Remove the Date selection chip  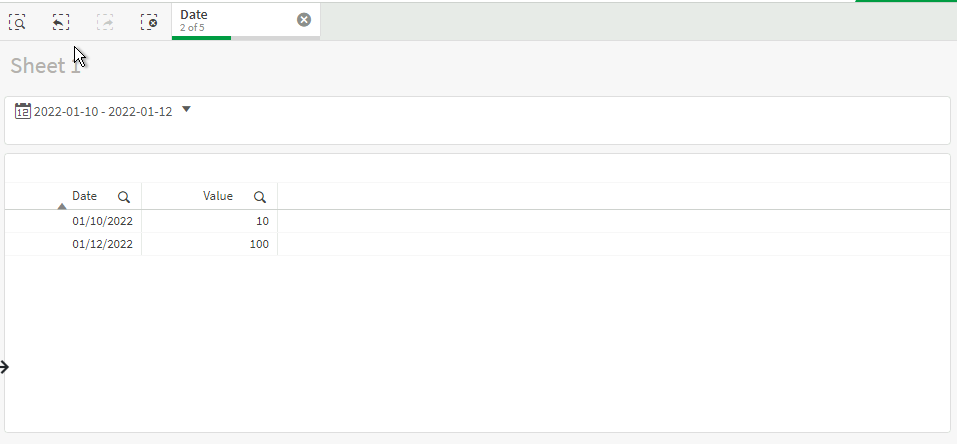point(304,20)
